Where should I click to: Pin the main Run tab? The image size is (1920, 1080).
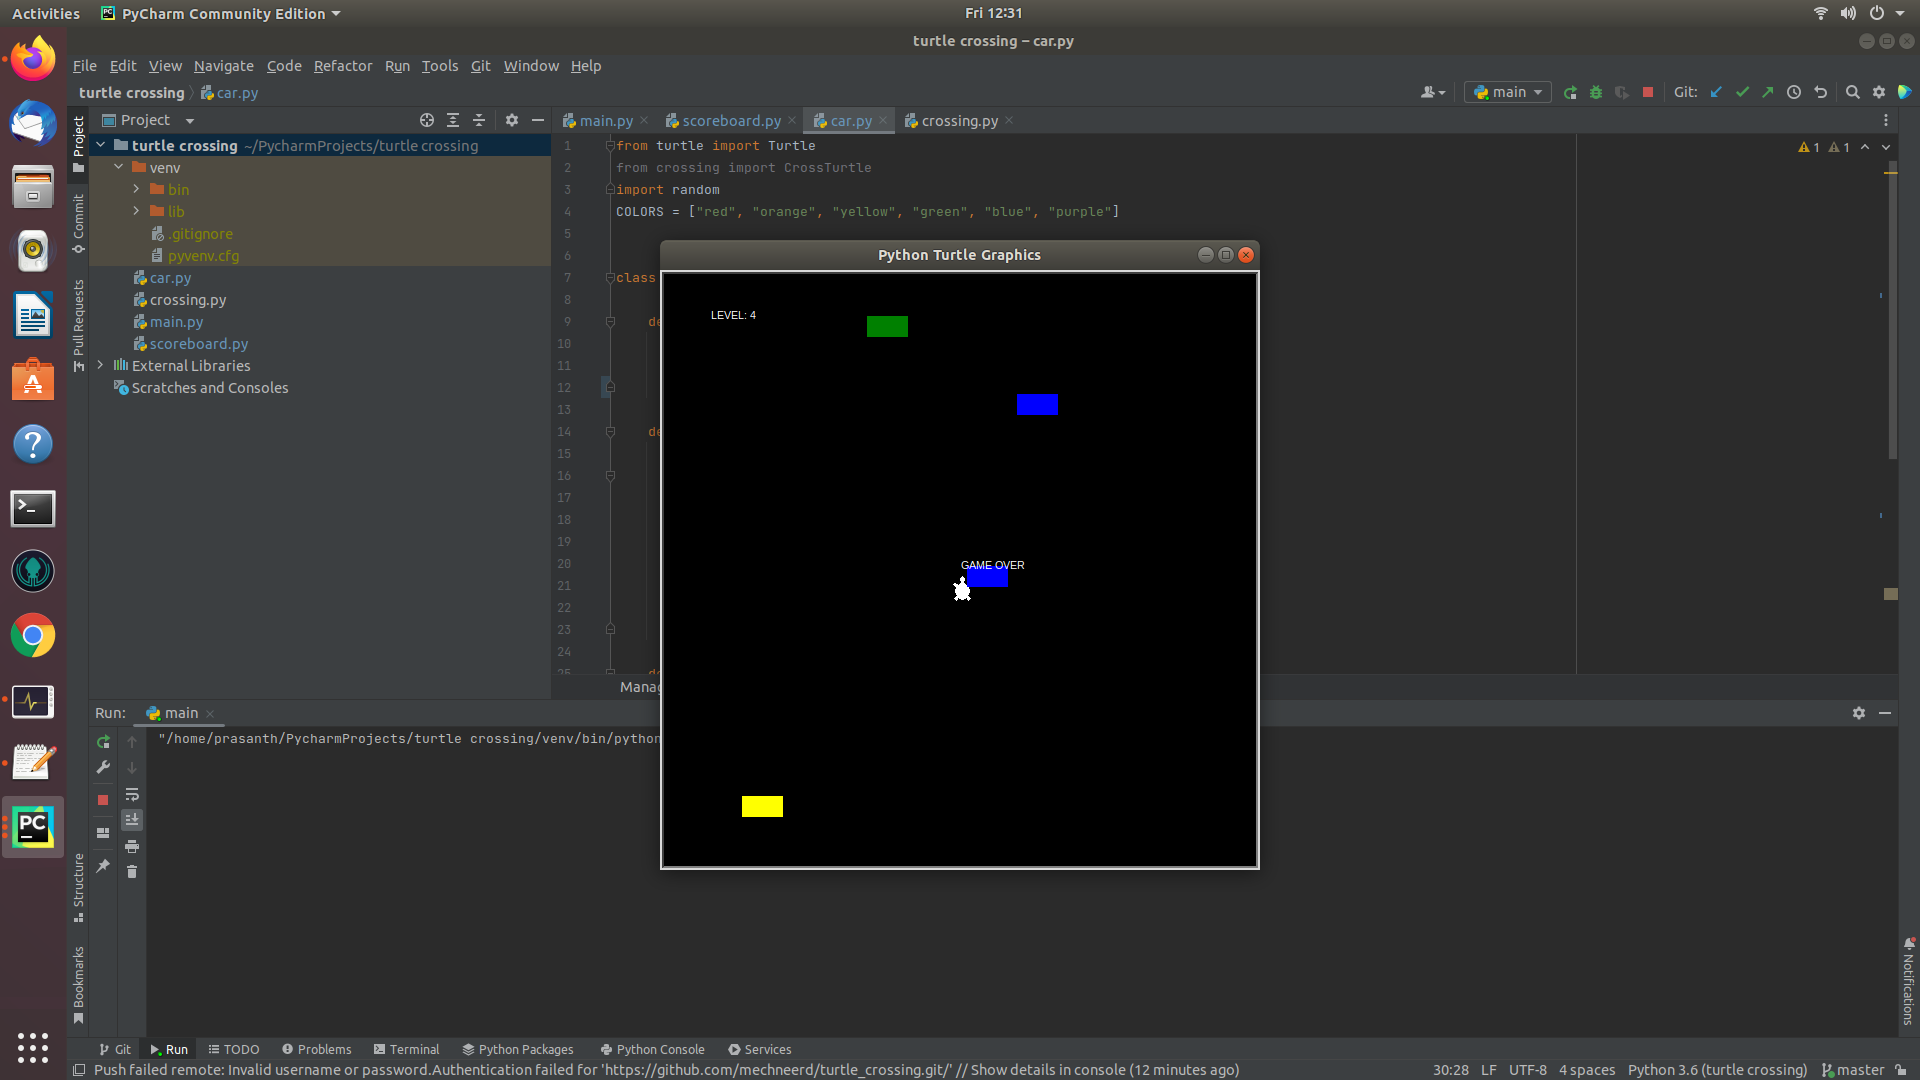(x=103, y=866)
